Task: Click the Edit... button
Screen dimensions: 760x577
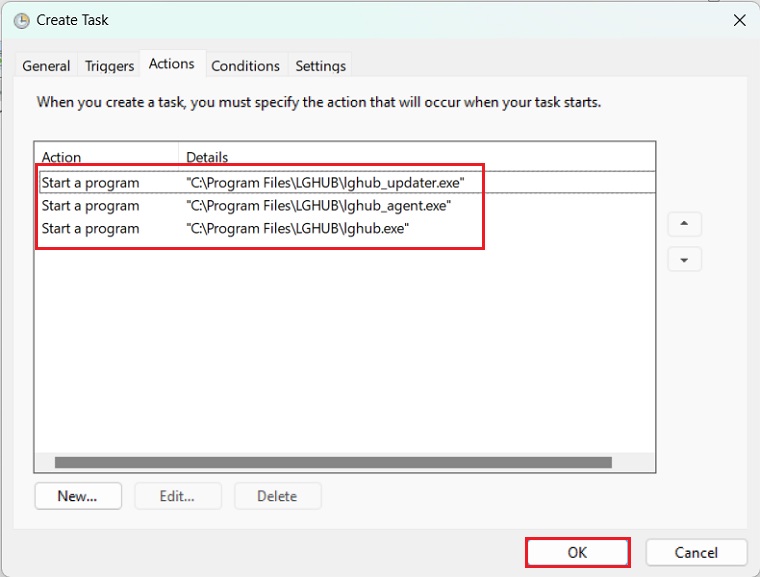Action: point(177,496)
